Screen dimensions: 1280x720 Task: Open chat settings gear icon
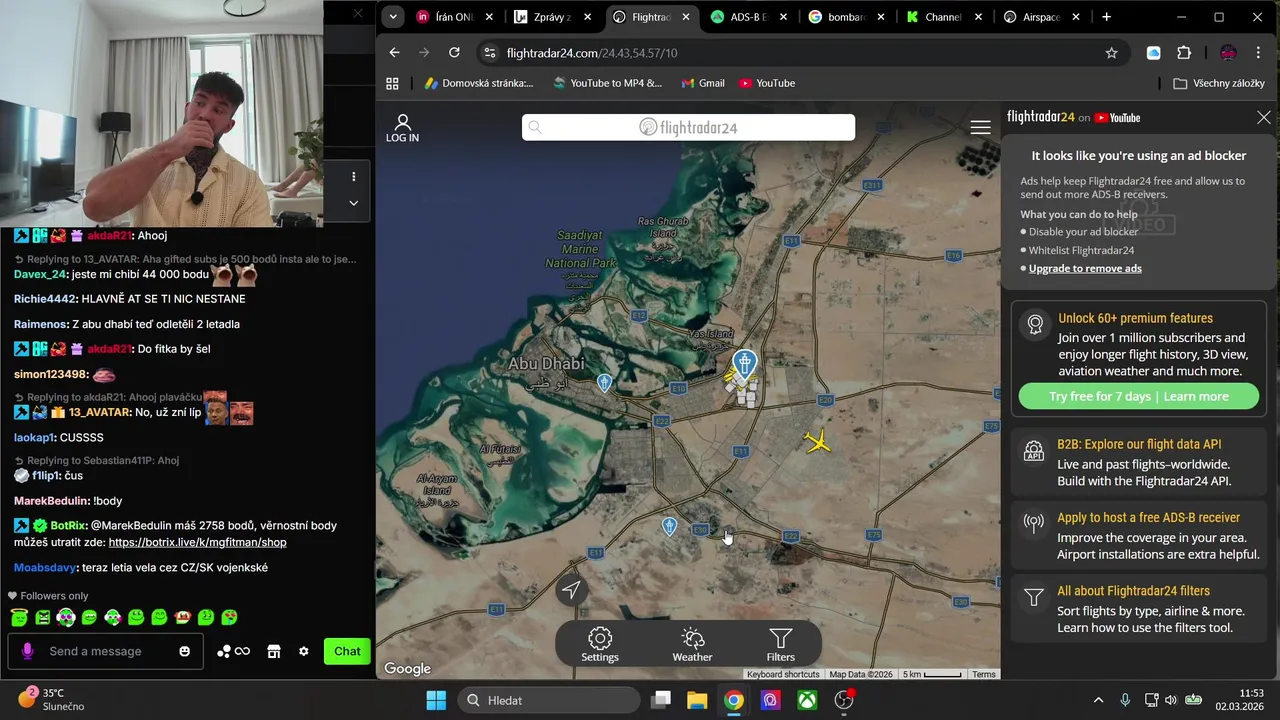click(x=303, y=651)
